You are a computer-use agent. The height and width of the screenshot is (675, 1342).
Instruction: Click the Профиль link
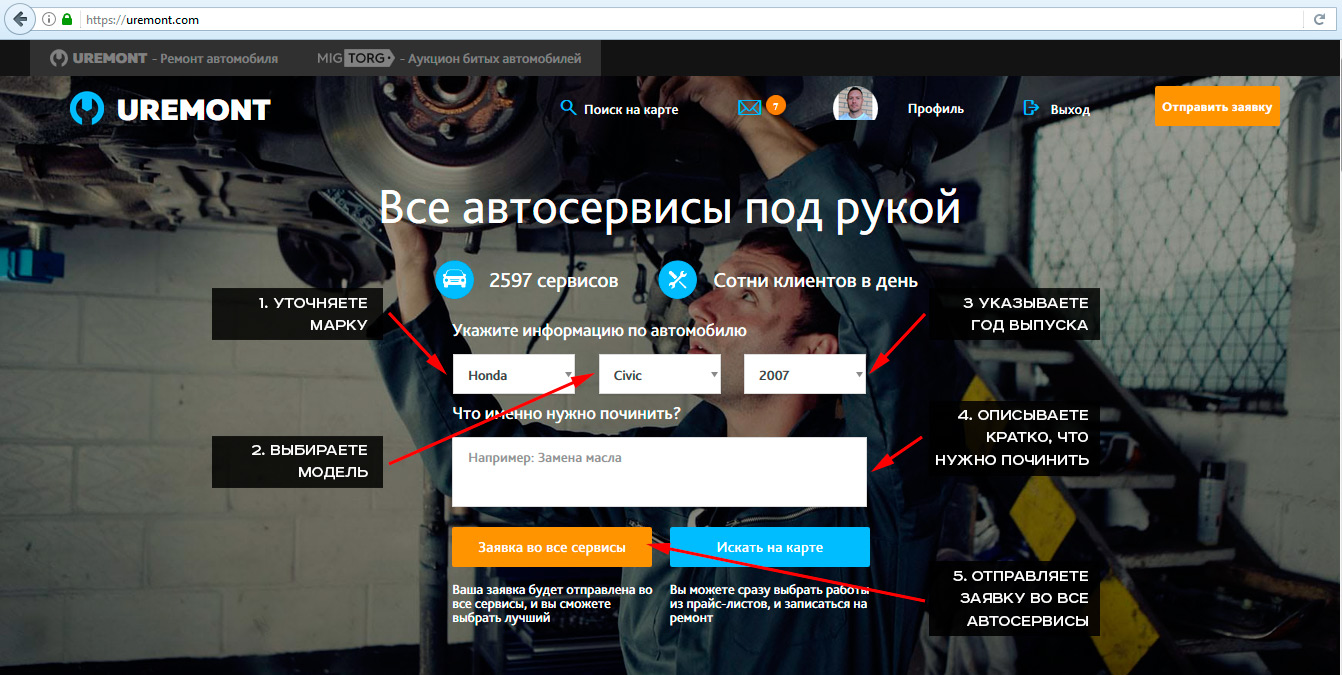[x=935, y=109]
